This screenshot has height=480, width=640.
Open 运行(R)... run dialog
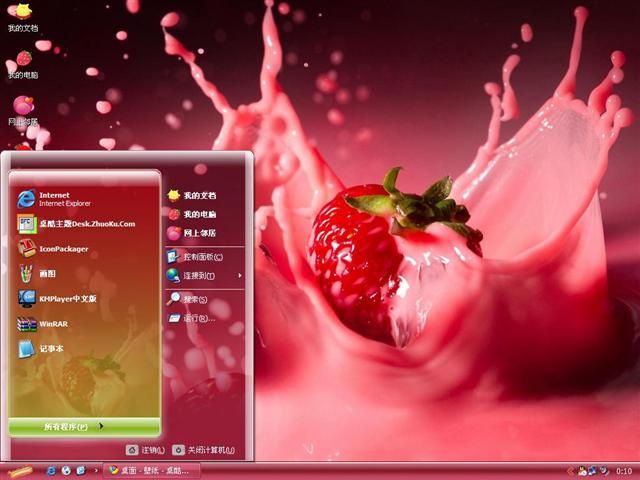pyautogui.click(x=205, y=318)
